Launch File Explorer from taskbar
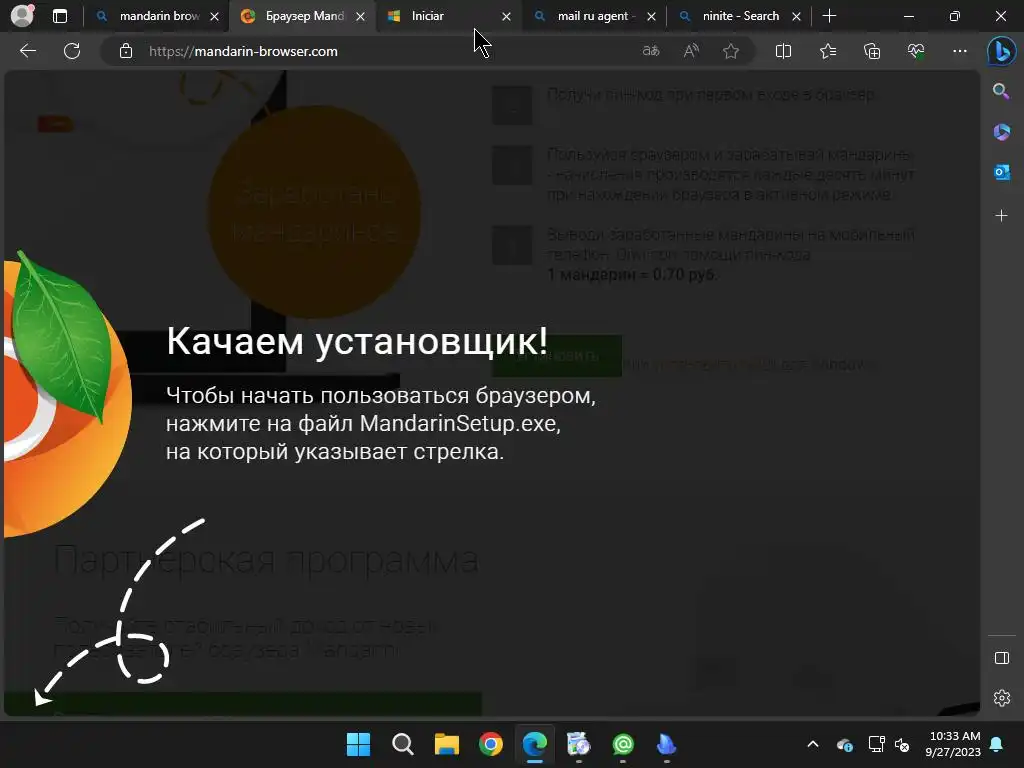The height and width of the screenshot is (768, 1024). coord(447,744)
